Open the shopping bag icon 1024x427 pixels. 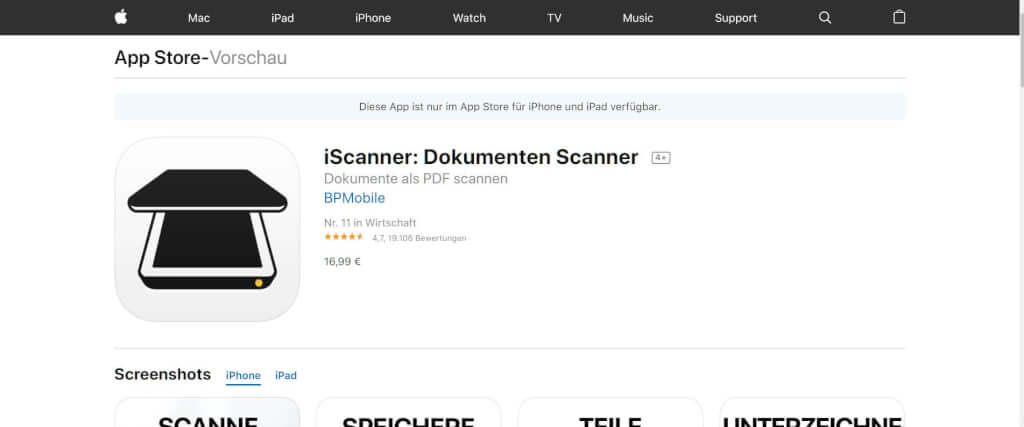click(x=899, y=17)
